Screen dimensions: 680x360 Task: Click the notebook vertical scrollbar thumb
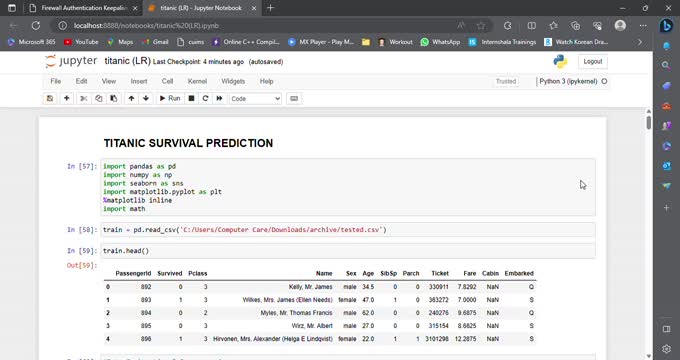point(648,122)
